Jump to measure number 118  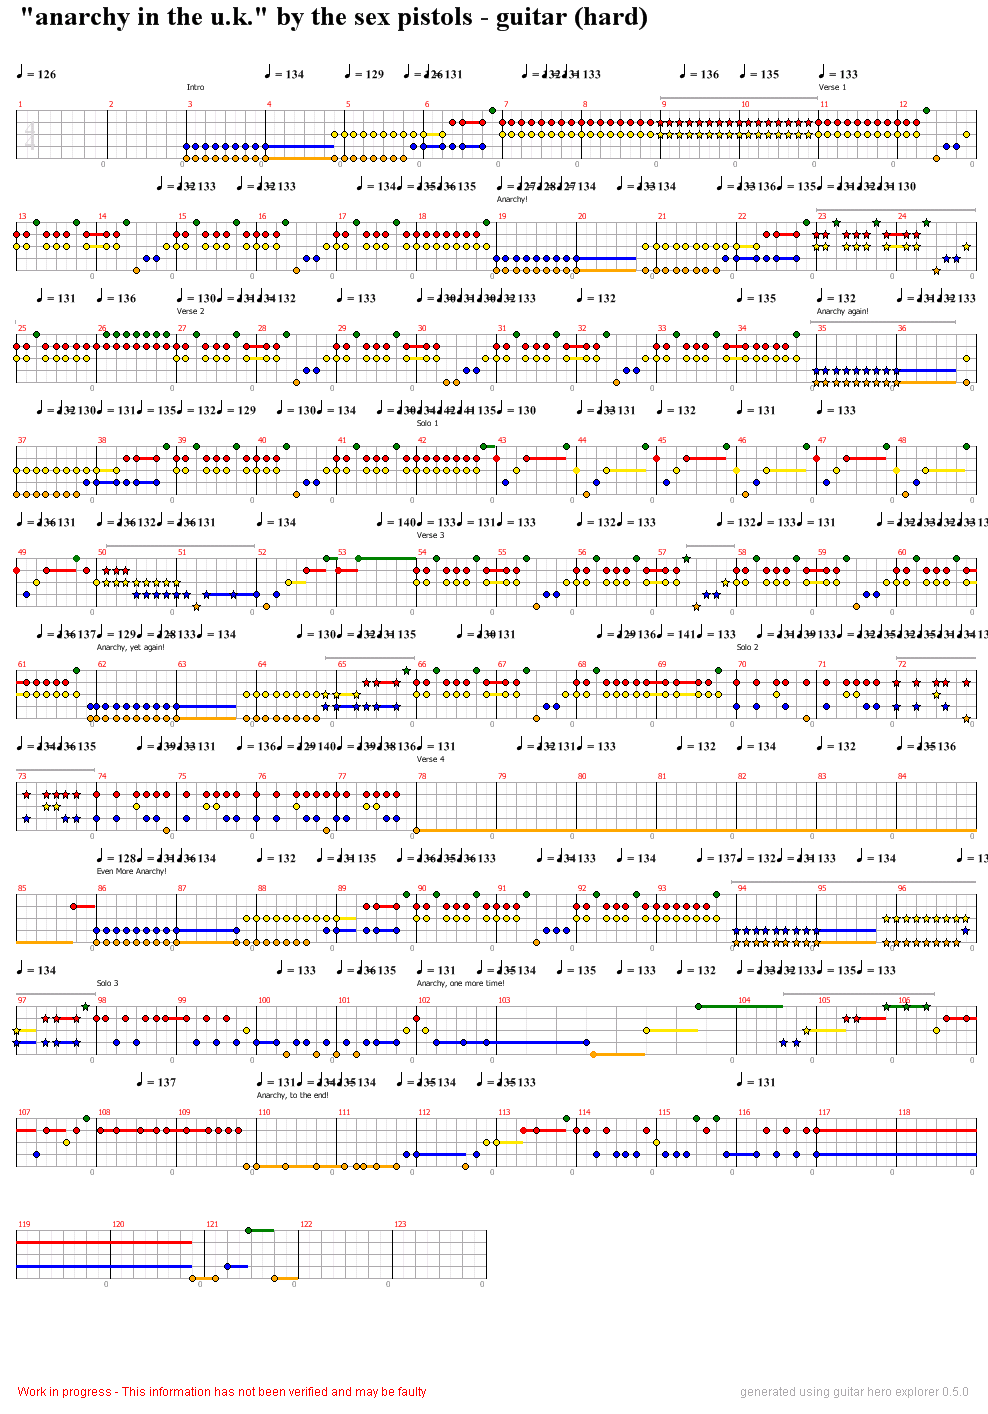coord(904,1112)
